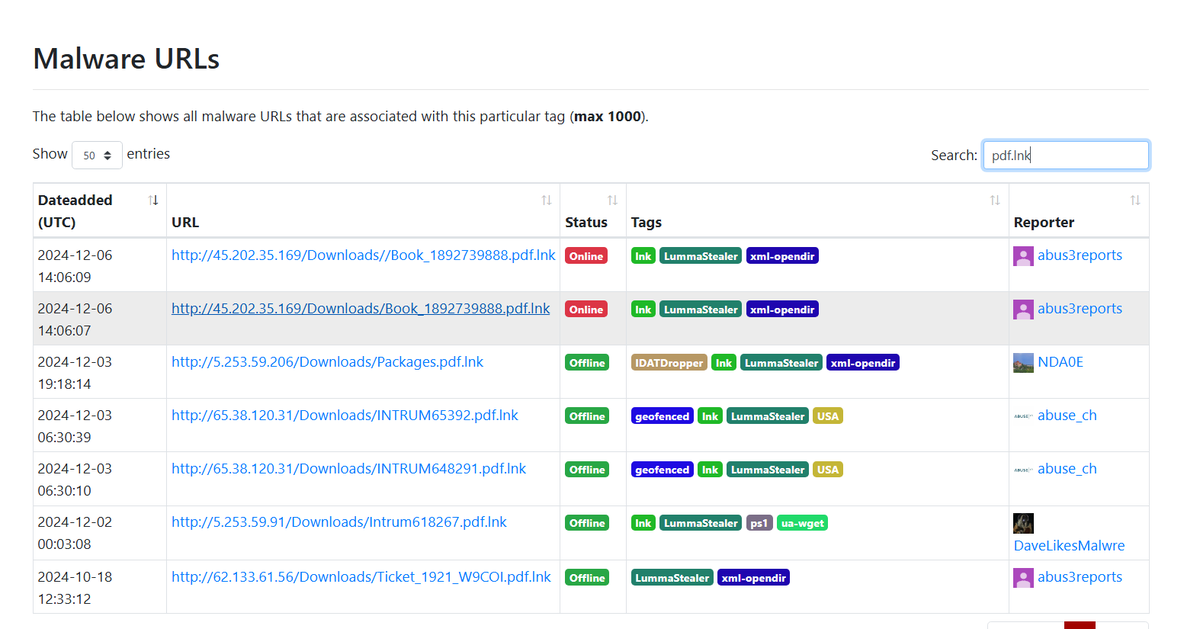This screenshot has width=1200, height=629.
Task: Click abus3reports avatar in 14:06:07 row
Action: [1023, 309]
